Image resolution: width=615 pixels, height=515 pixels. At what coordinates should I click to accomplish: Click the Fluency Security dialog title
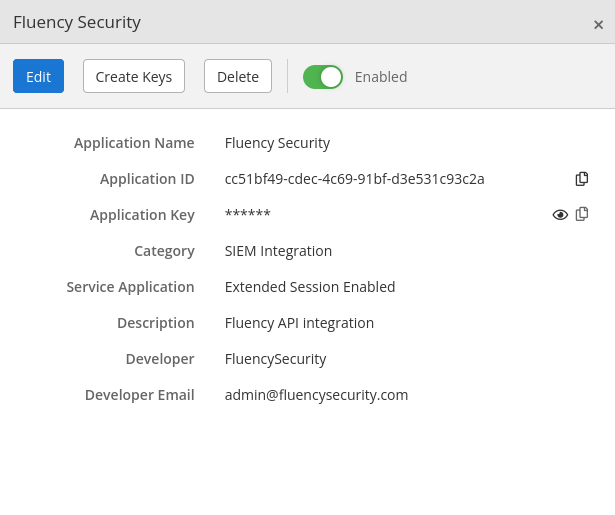[x=77, y=22]
